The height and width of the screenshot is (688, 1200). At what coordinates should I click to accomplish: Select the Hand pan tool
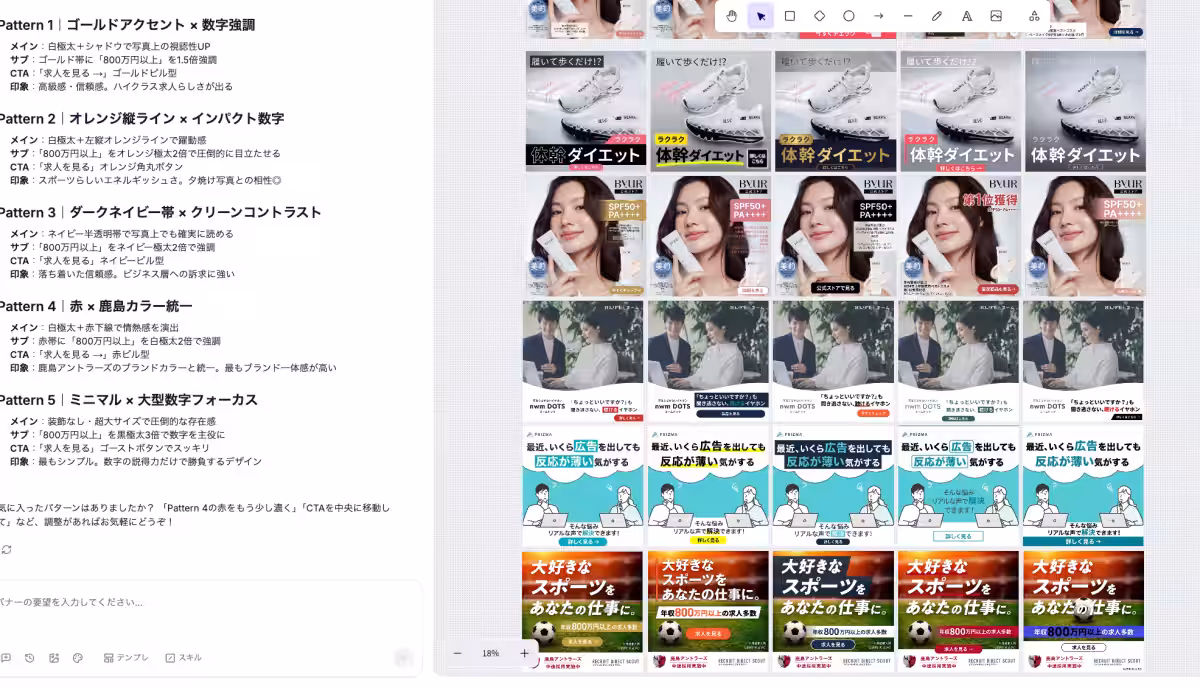pos(732,16)
